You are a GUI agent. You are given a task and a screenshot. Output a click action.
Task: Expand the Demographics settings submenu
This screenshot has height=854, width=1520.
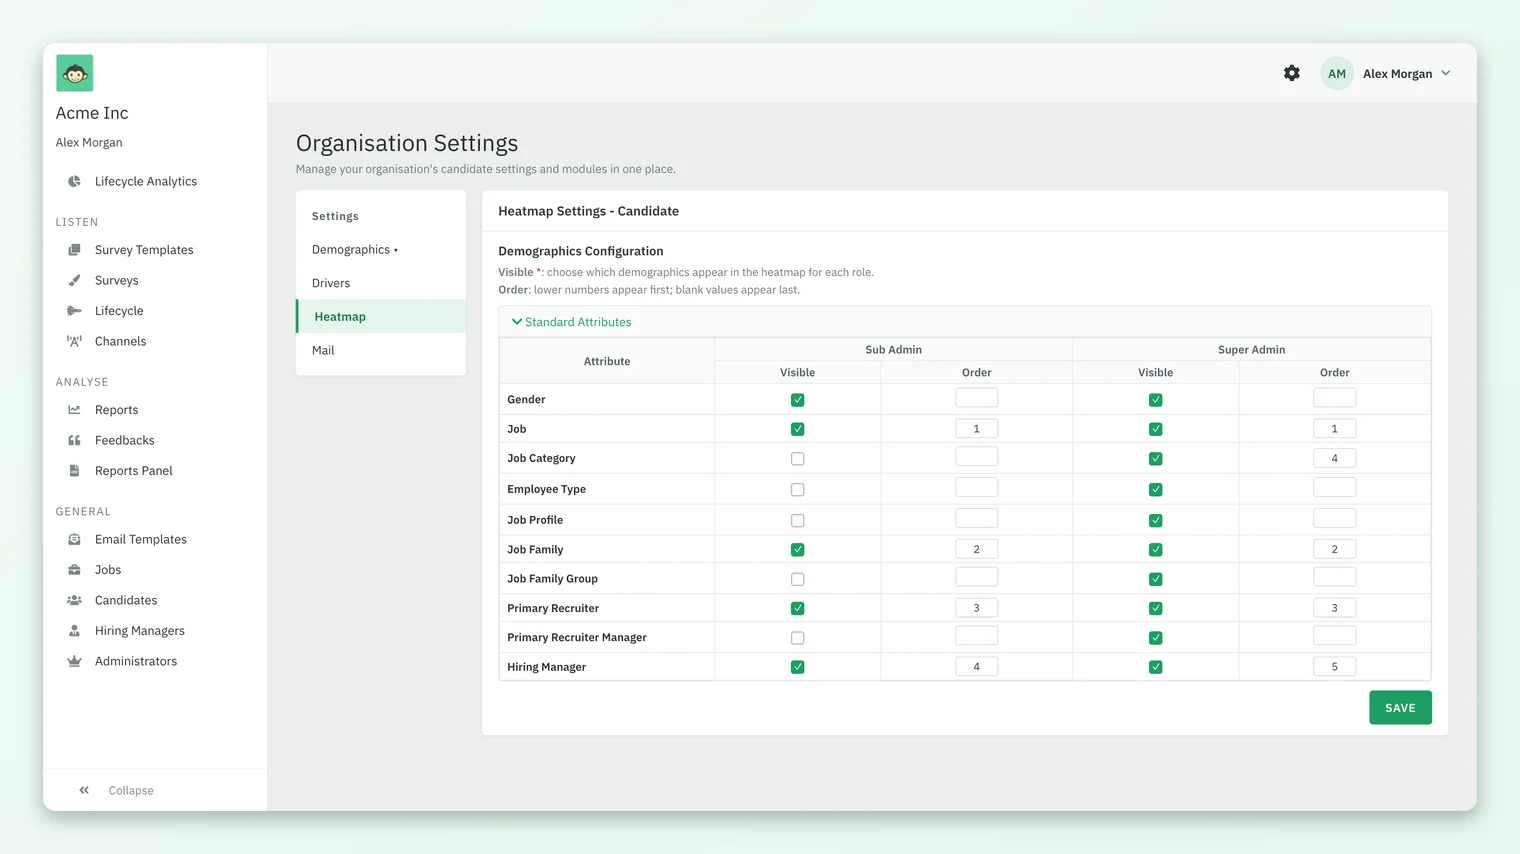pos(354,249)
